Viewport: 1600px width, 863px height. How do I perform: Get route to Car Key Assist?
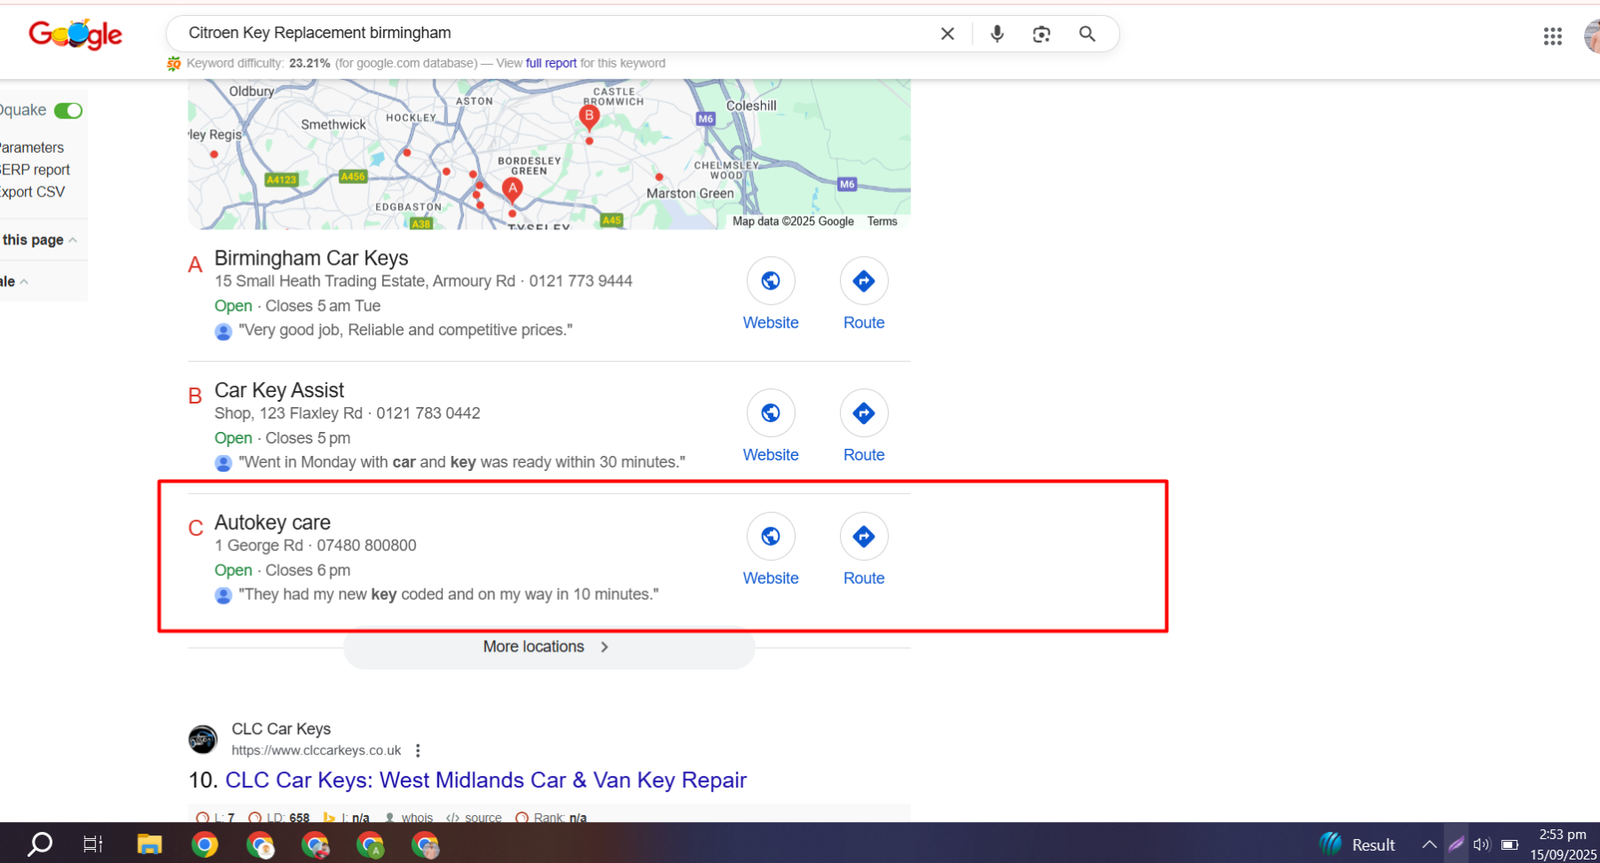[x=863, y=414]
